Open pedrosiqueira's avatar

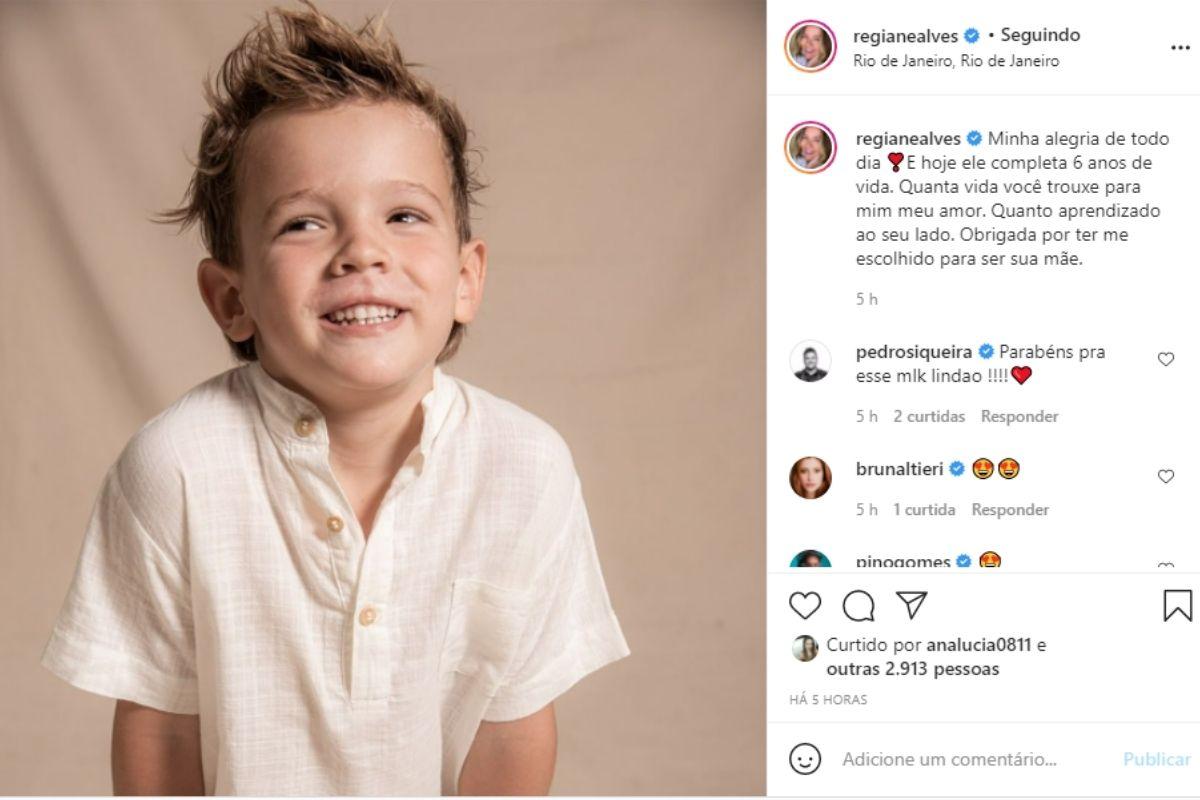[x=810, y=361]
